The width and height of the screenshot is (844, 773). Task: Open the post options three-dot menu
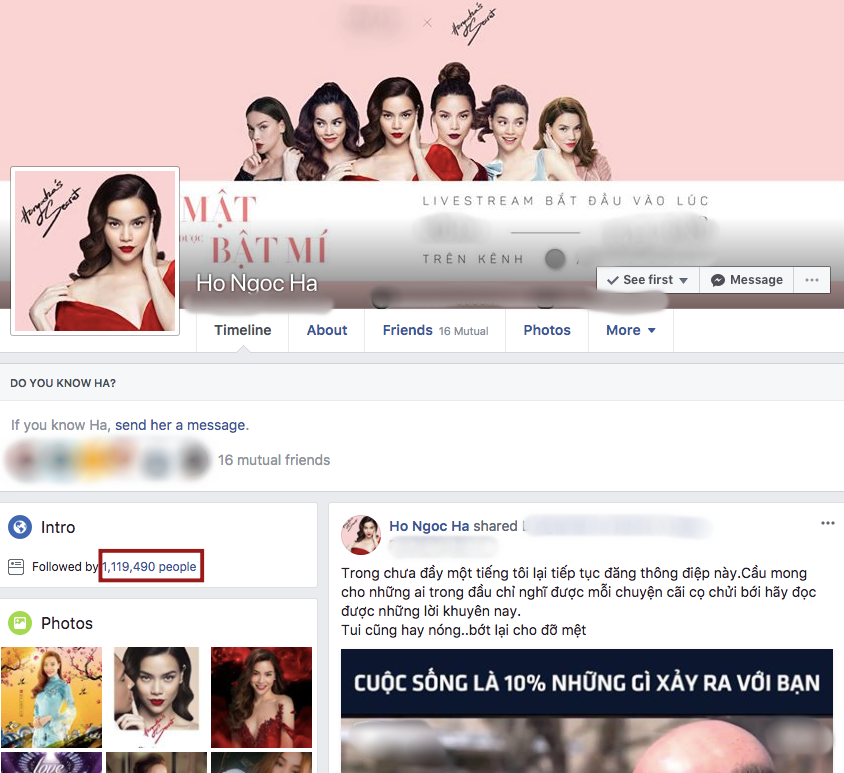(827, 523)
